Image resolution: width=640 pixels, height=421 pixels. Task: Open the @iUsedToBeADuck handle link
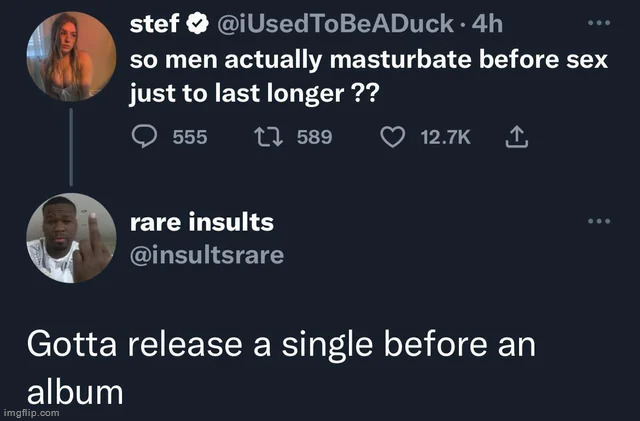pyautogui.click(x=336, y=24)
